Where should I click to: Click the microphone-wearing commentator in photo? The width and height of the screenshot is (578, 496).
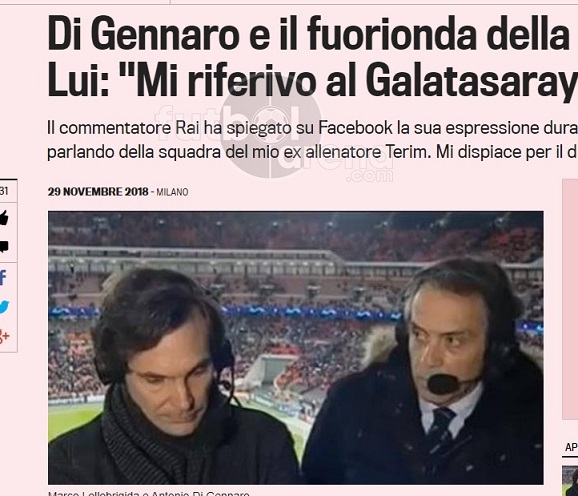click(435, 372)
